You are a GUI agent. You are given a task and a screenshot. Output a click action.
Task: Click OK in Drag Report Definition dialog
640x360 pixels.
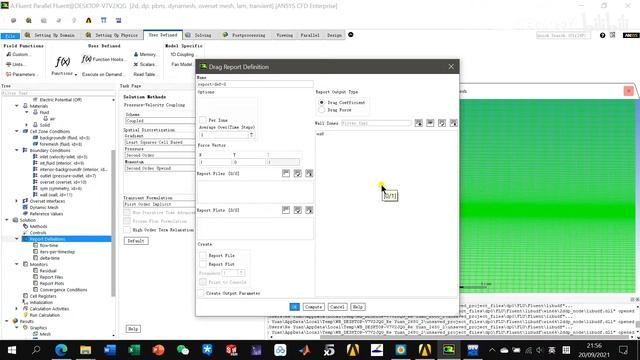[294, 307]
